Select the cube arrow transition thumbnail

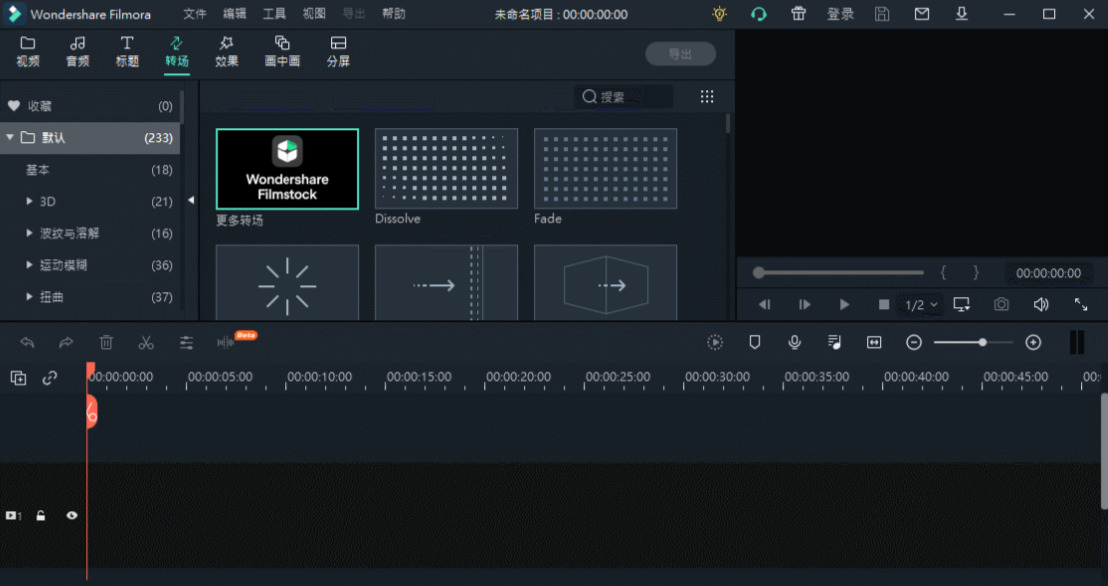point(606,283)
